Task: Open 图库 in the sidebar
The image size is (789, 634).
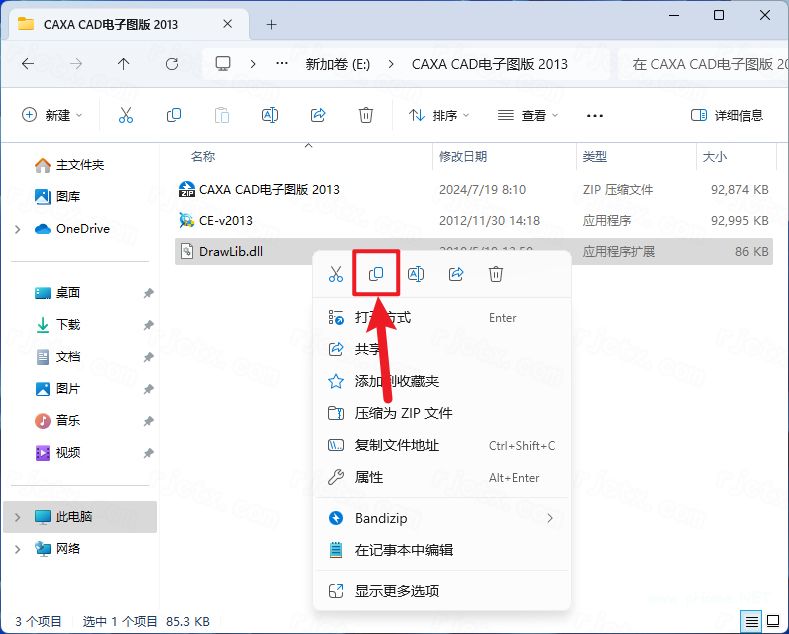Action: pyautogui.click(x=57, y=196)
